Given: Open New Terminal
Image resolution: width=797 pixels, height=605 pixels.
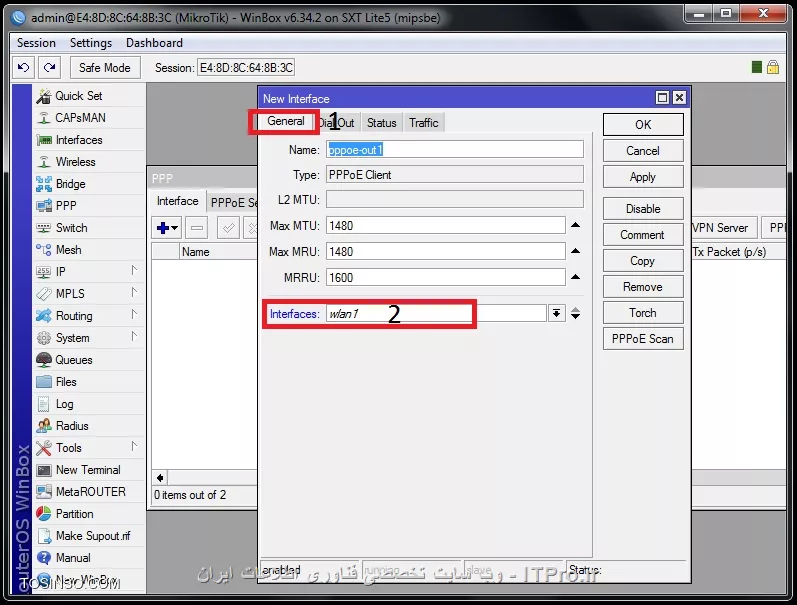Looking at the screenshot, I should coord(89,470).
